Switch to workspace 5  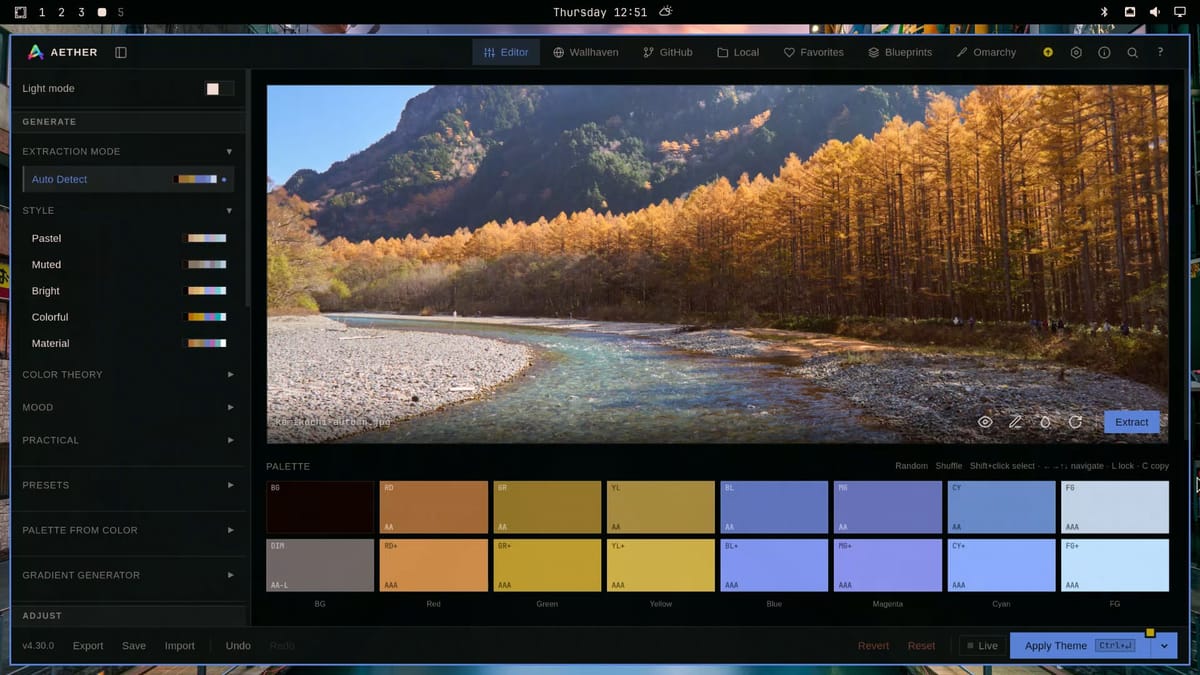click(121, 12)
